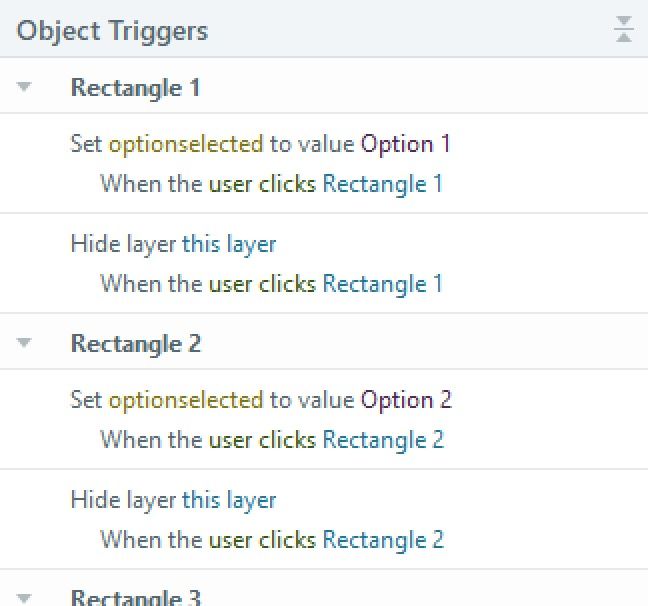This screenshot has width=648, height=606.
Task: Select the Rectangle 2 group header
Action: coord(135,343)
